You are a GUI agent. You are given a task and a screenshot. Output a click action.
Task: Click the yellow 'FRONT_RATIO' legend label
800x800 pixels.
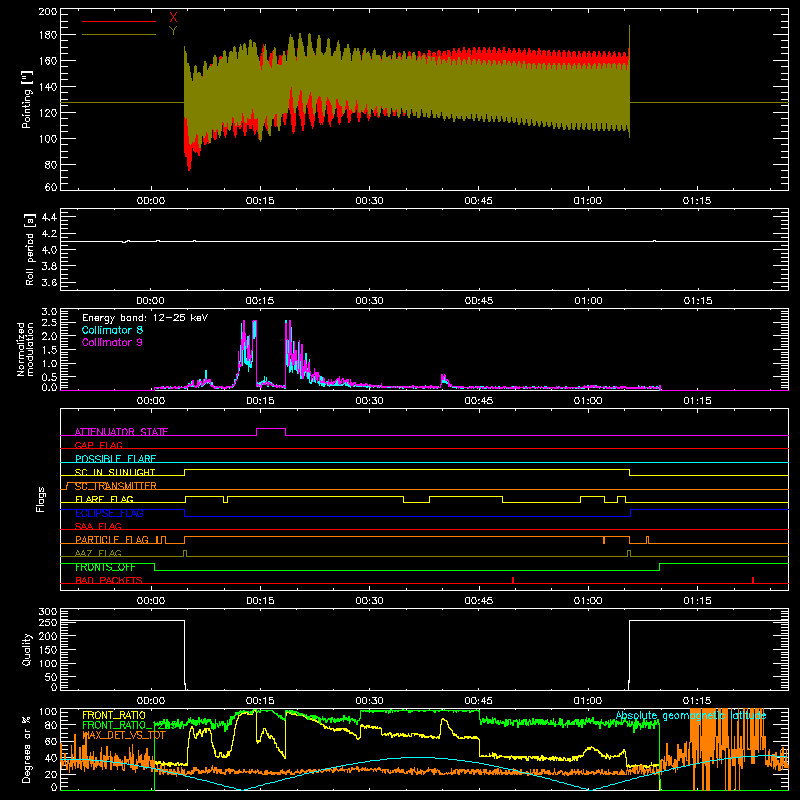click(113, 715)
